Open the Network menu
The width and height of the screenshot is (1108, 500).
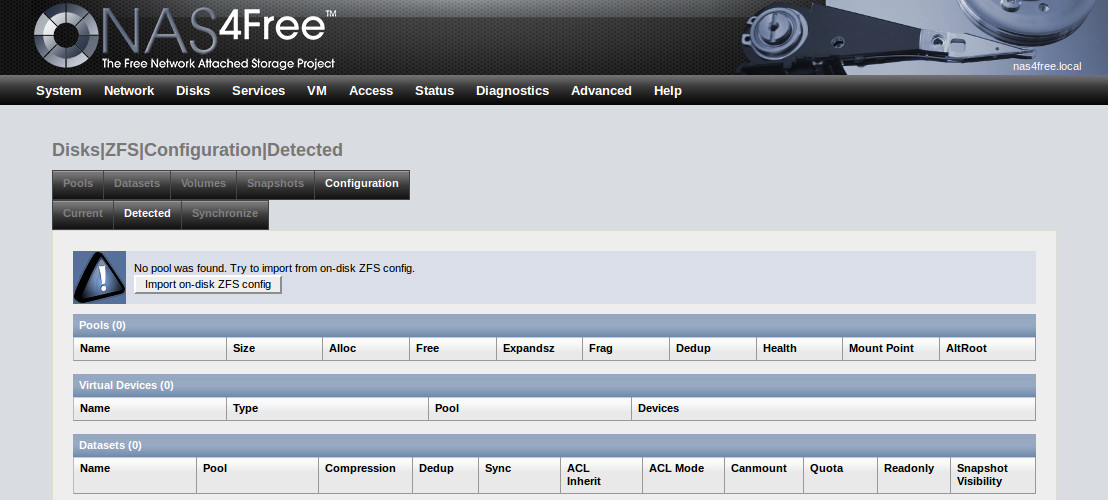[x=129, y=91]
